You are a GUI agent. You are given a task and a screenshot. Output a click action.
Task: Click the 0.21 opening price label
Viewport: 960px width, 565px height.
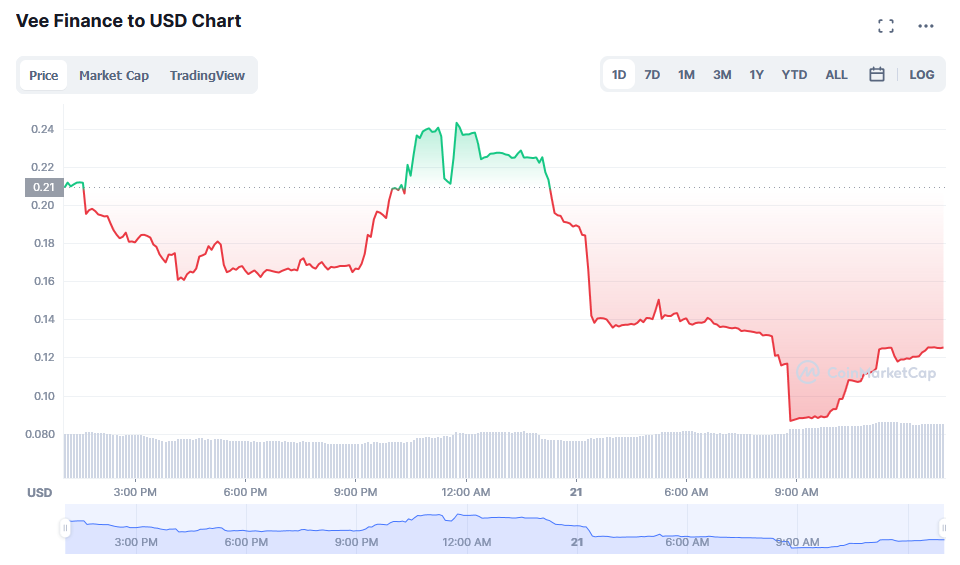tap(44, 187)
